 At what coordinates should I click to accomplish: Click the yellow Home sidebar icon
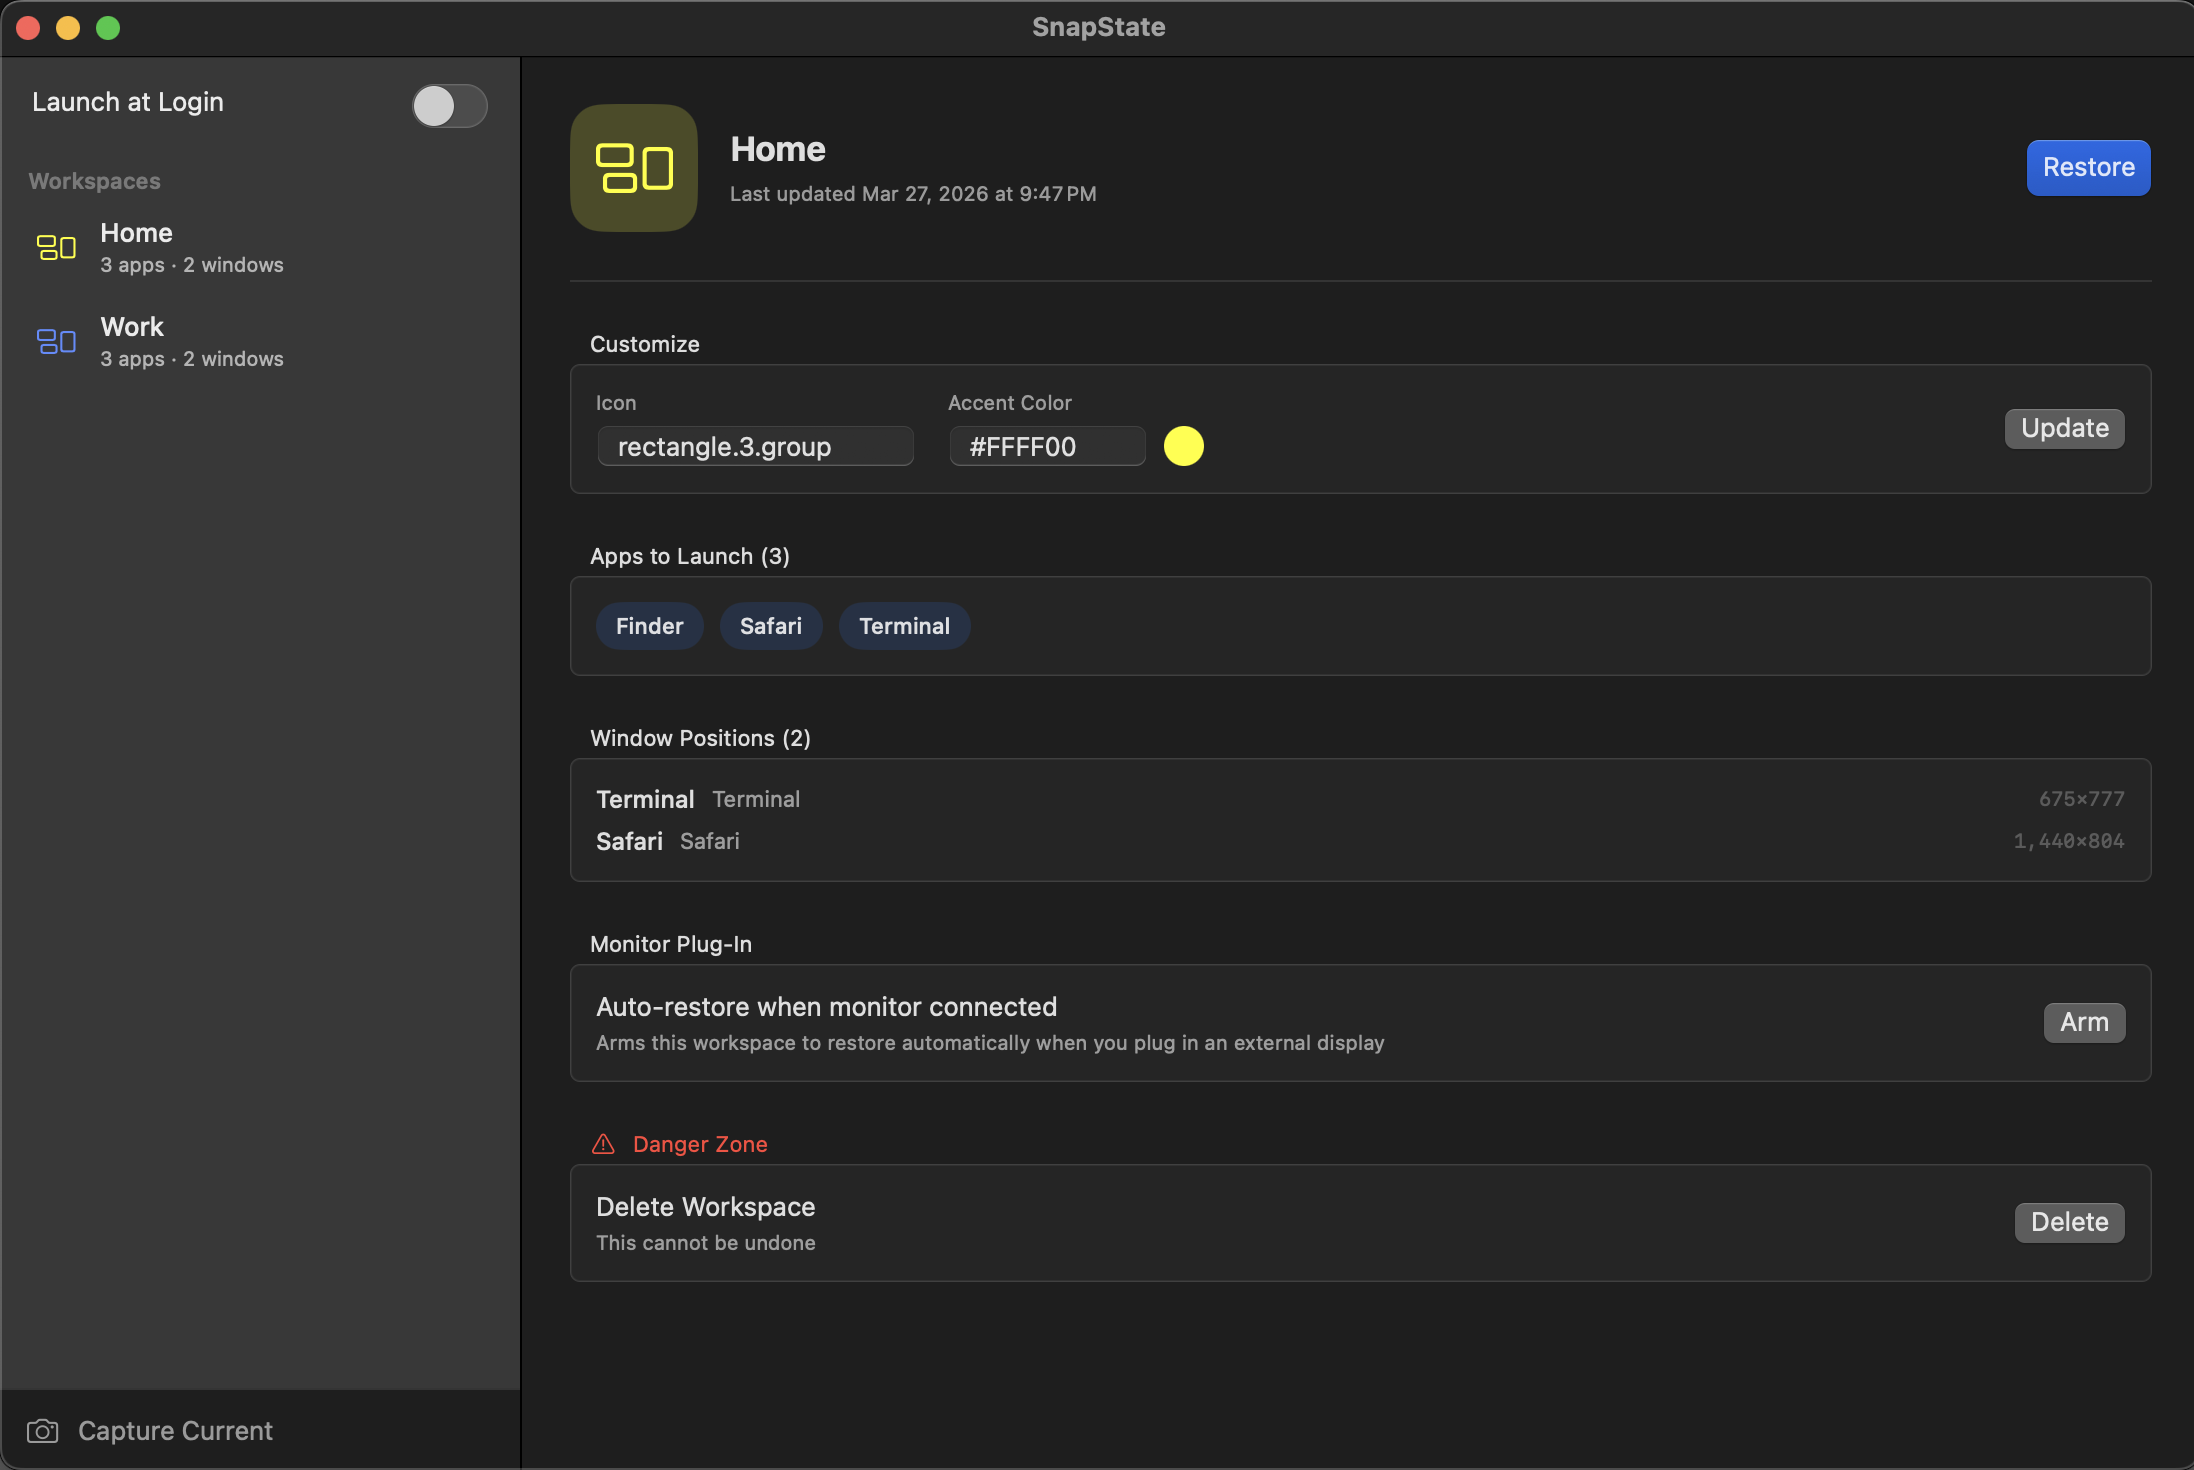point(56,247)
